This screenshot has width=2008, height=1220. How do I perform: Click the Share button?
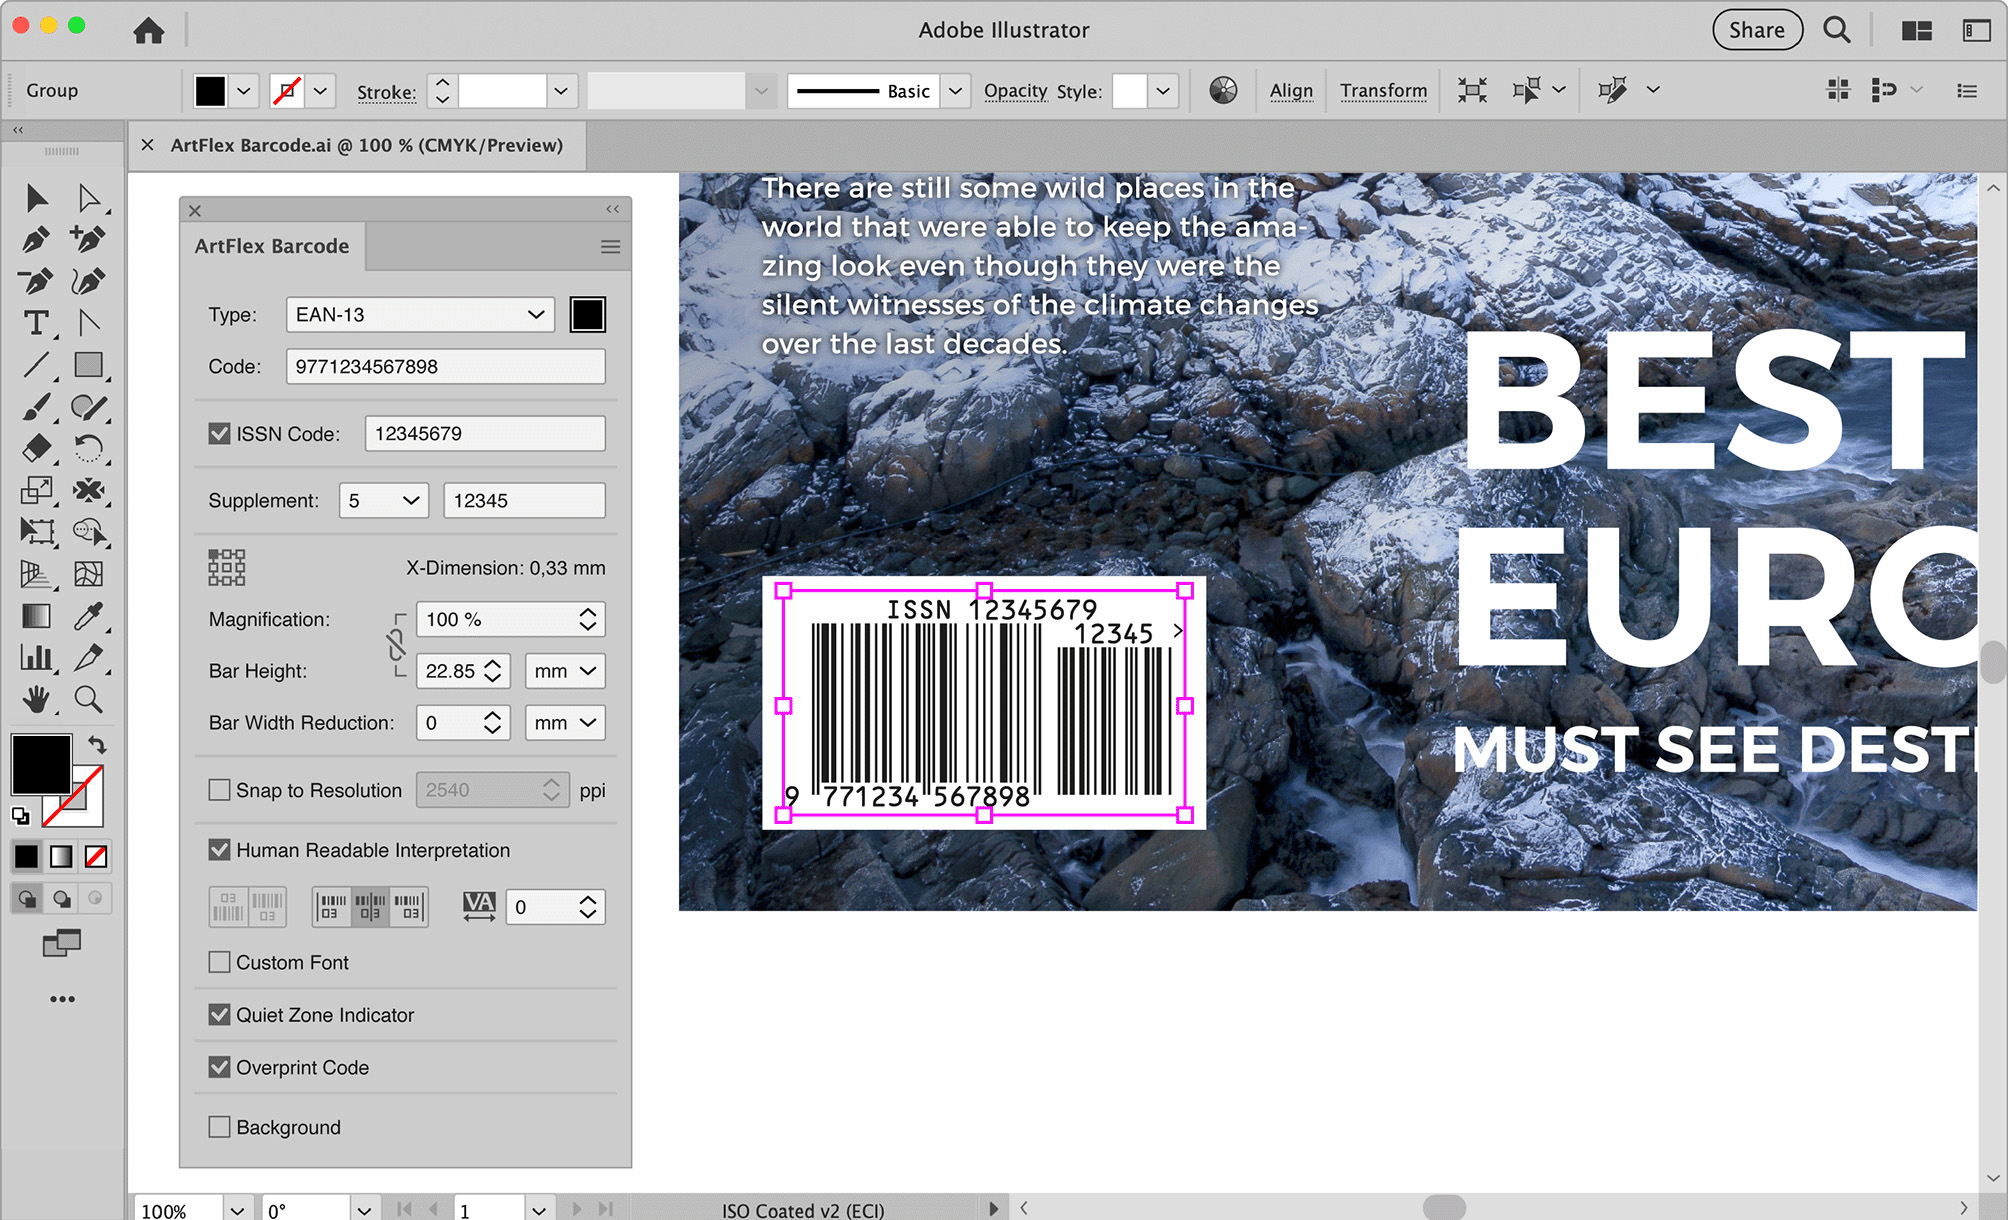(x=1757, y=30)
